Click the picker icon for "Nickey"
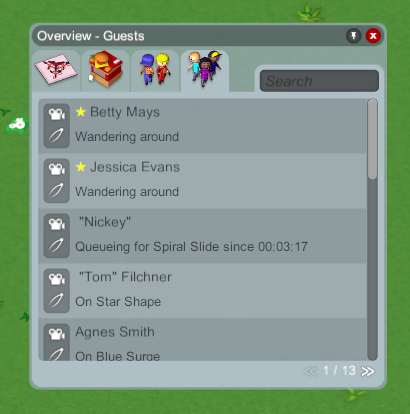The image size is (410, 414). 56,246
